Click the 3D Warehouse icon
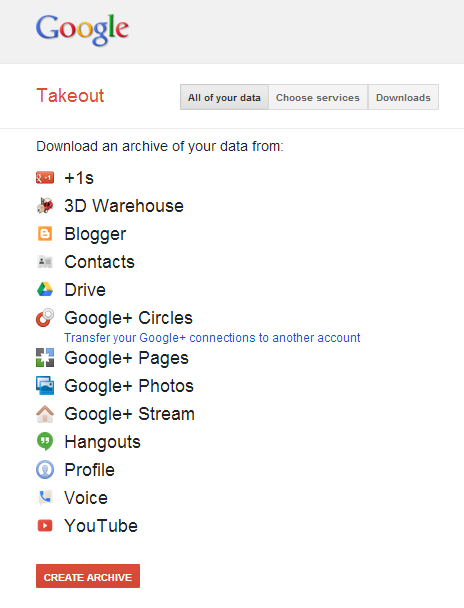 coord(45,206)
